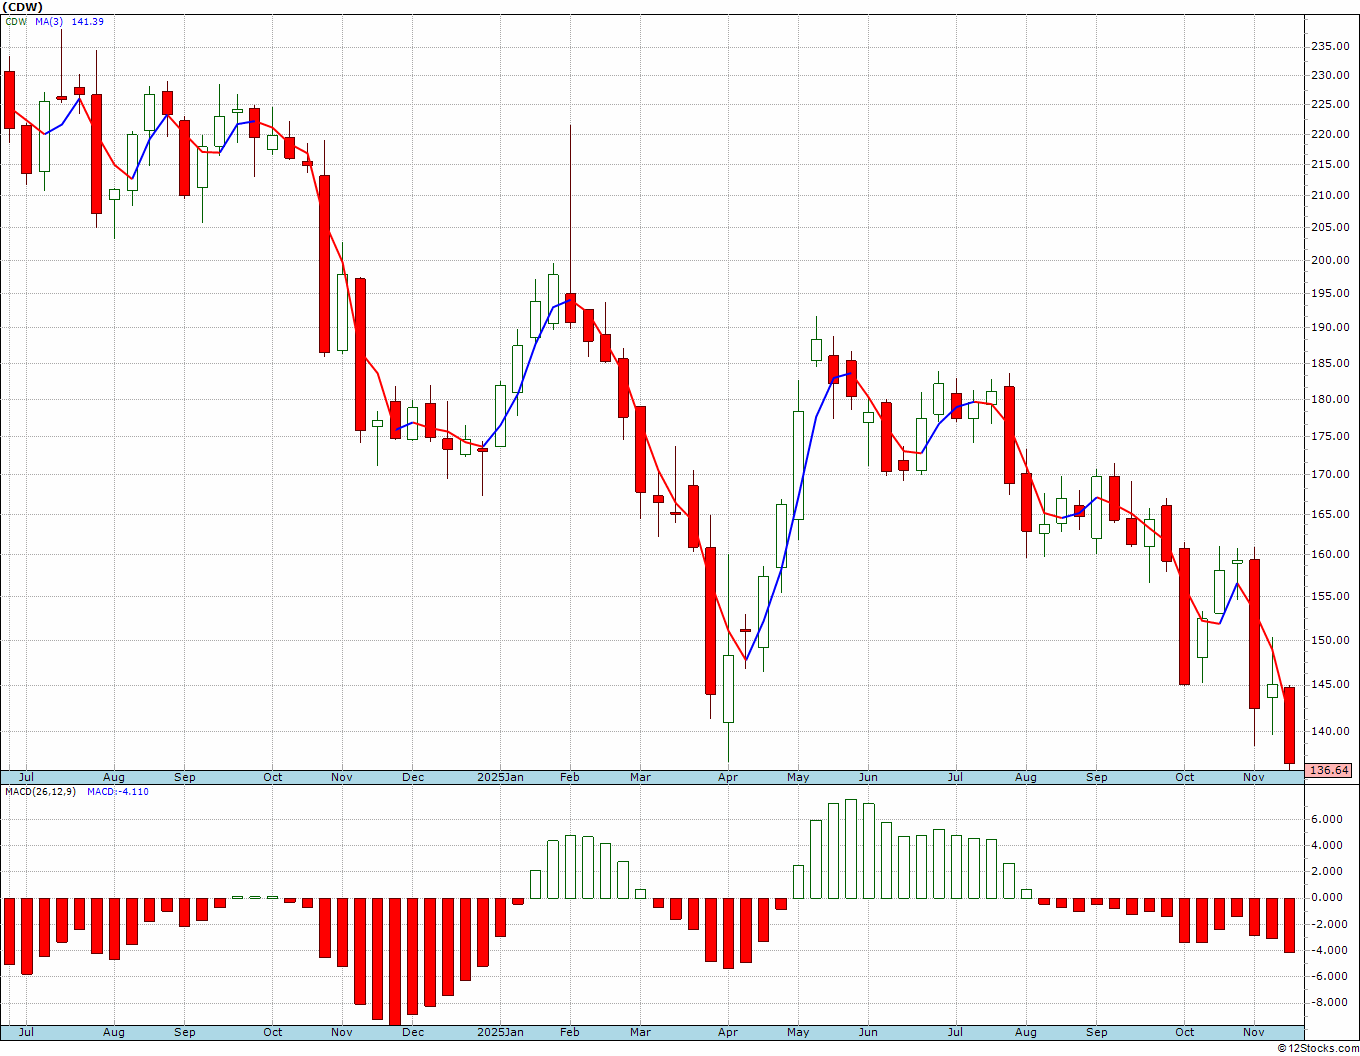Click the 235.00 price axis label
This screenshot has width=1360, height=1056.
click(x=1331, y=46)
